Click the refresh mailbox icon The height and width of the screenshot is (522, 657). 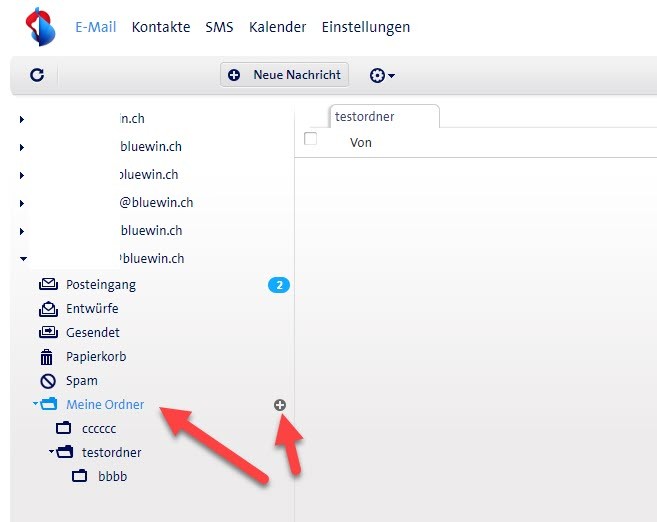click(37, 75)
